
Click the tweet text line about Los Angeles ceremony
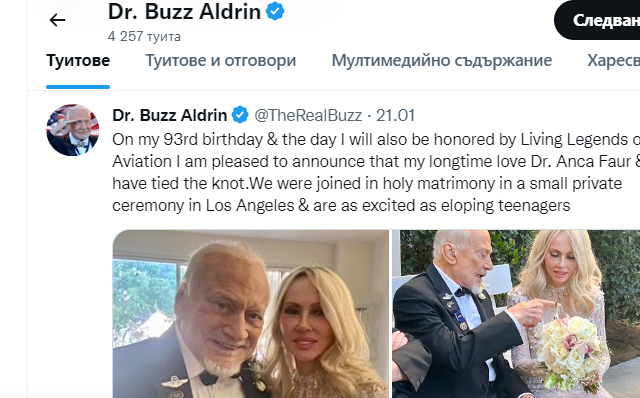[x=341, y=205]
